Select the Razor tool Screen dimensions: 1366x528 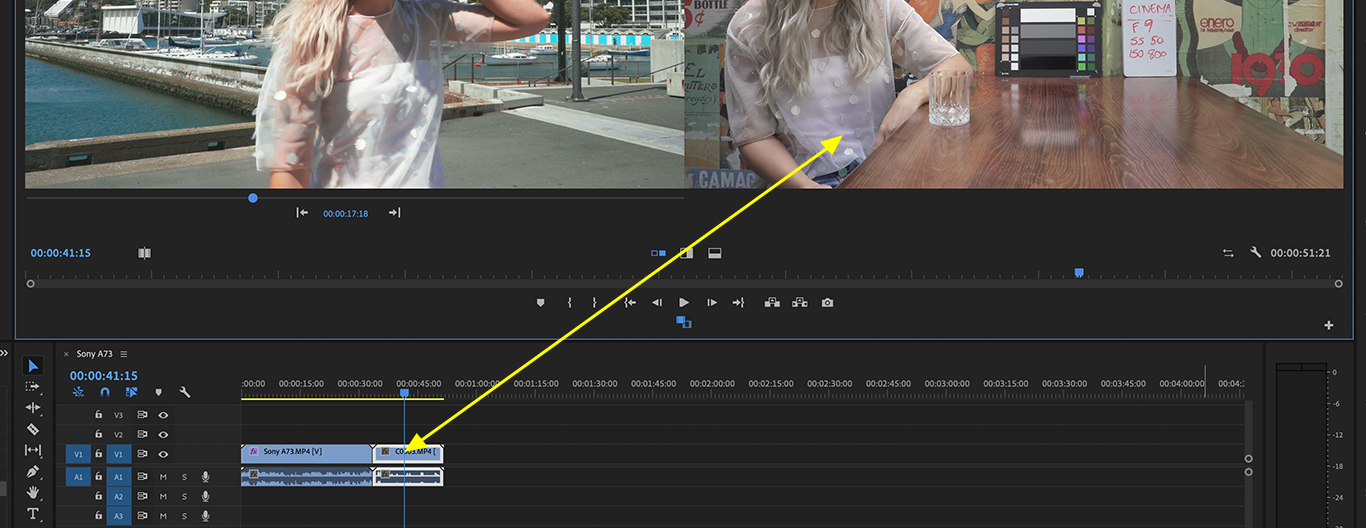pos(32,429)
